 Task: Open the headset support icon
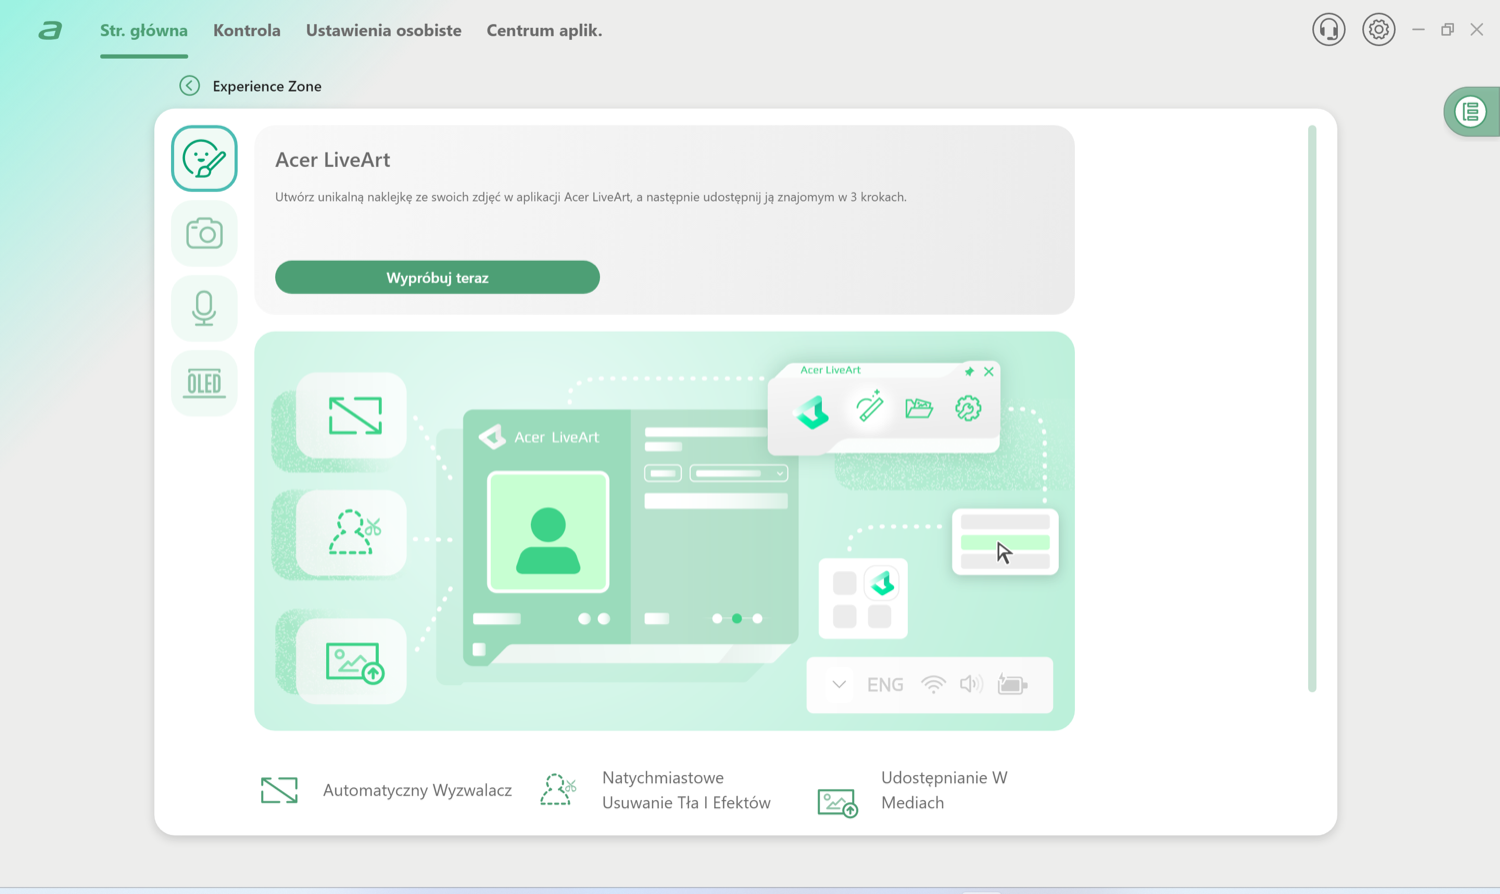point(1328,30)
